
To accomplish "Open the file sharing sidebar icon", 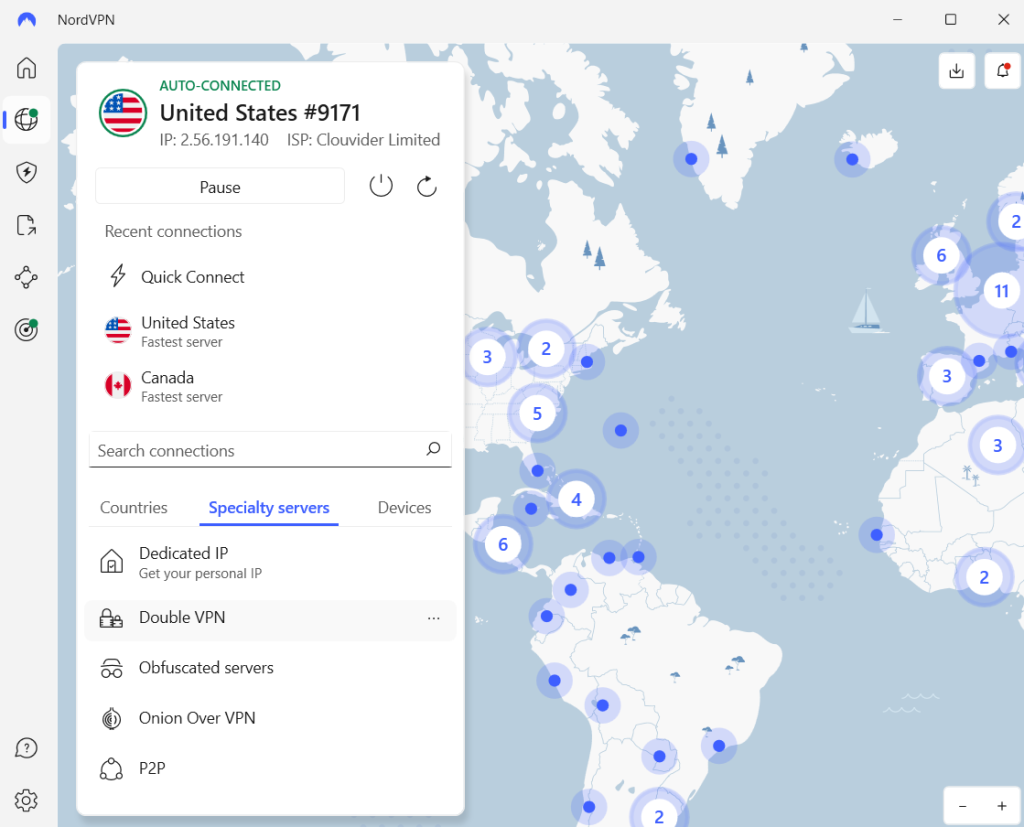I will pyautogui.click(x=27, y=225).
